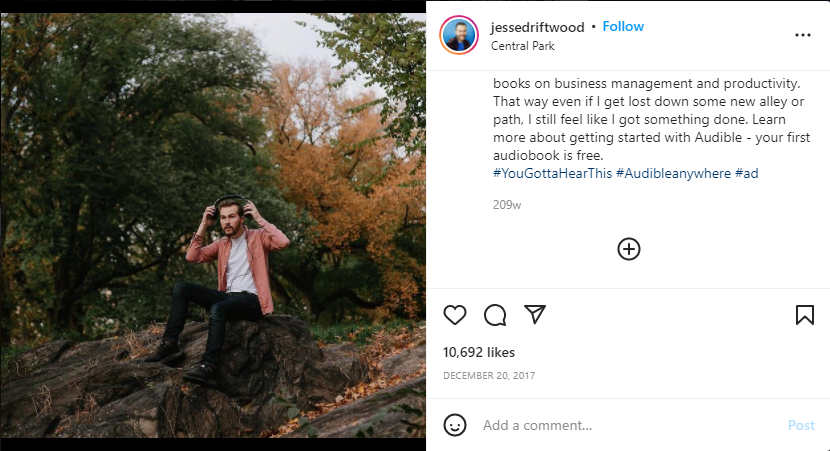Screen dimensions: 830x451
Task: Follow jessedriftwood
Action: point(623,26)
